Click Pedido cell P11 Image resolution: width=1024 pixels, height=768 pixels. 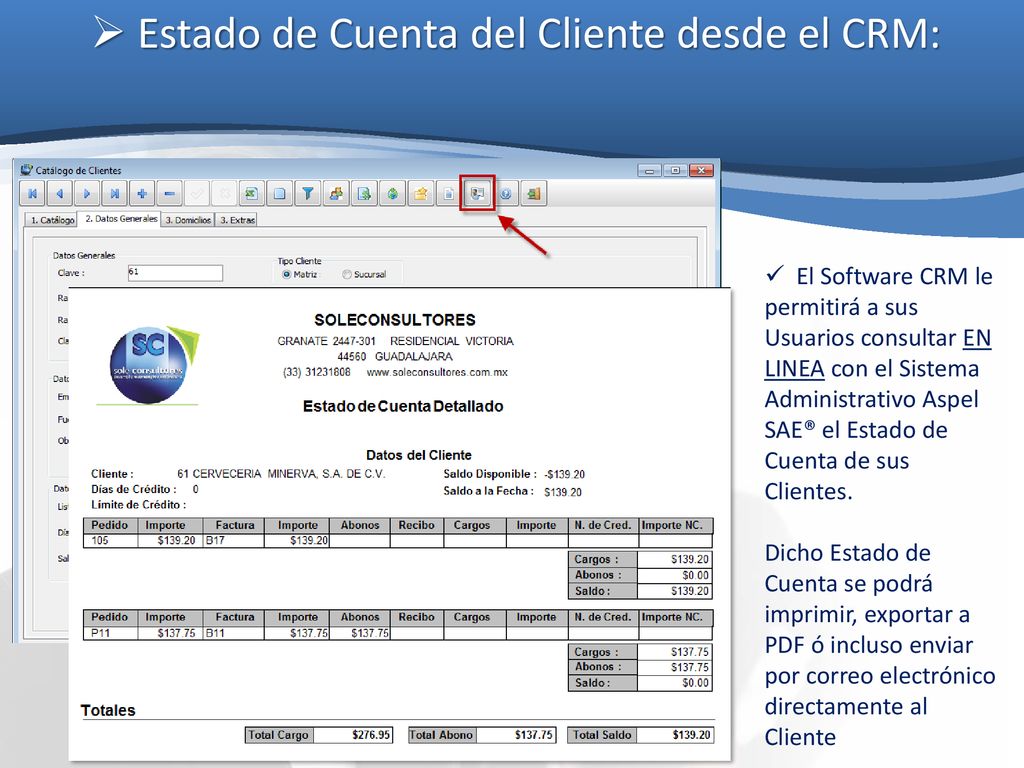coord(110,633)
